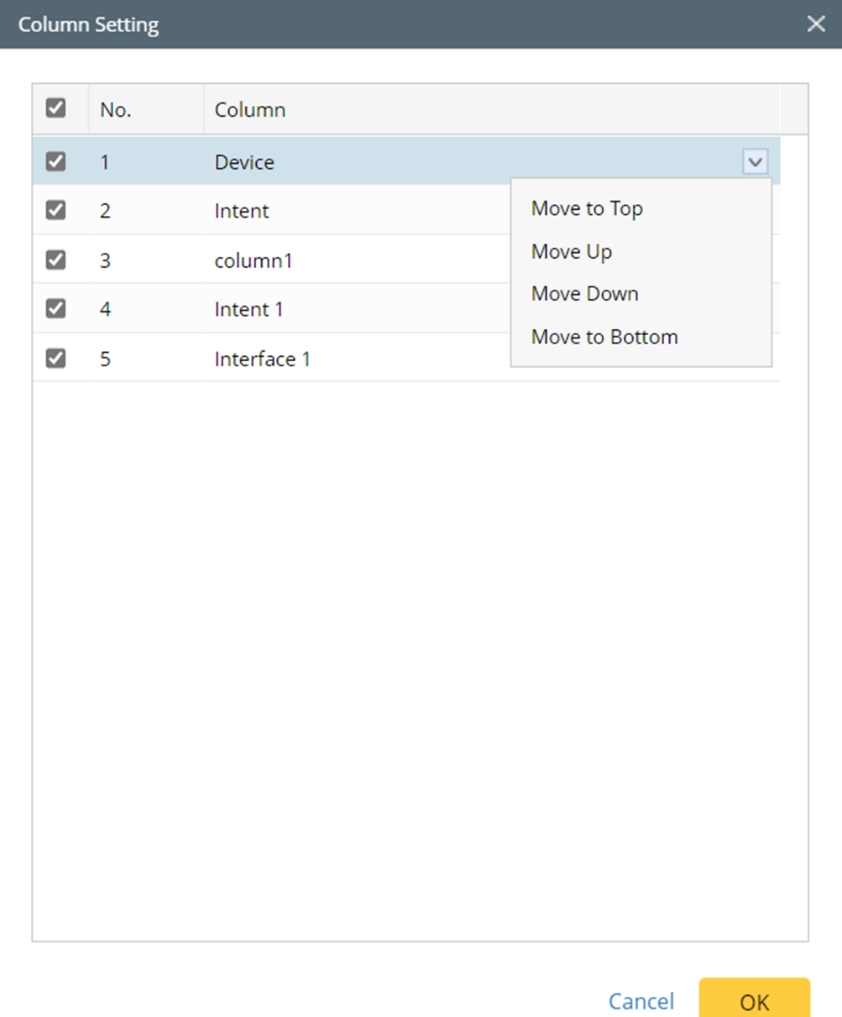Click the OK button

[754, 1000]
